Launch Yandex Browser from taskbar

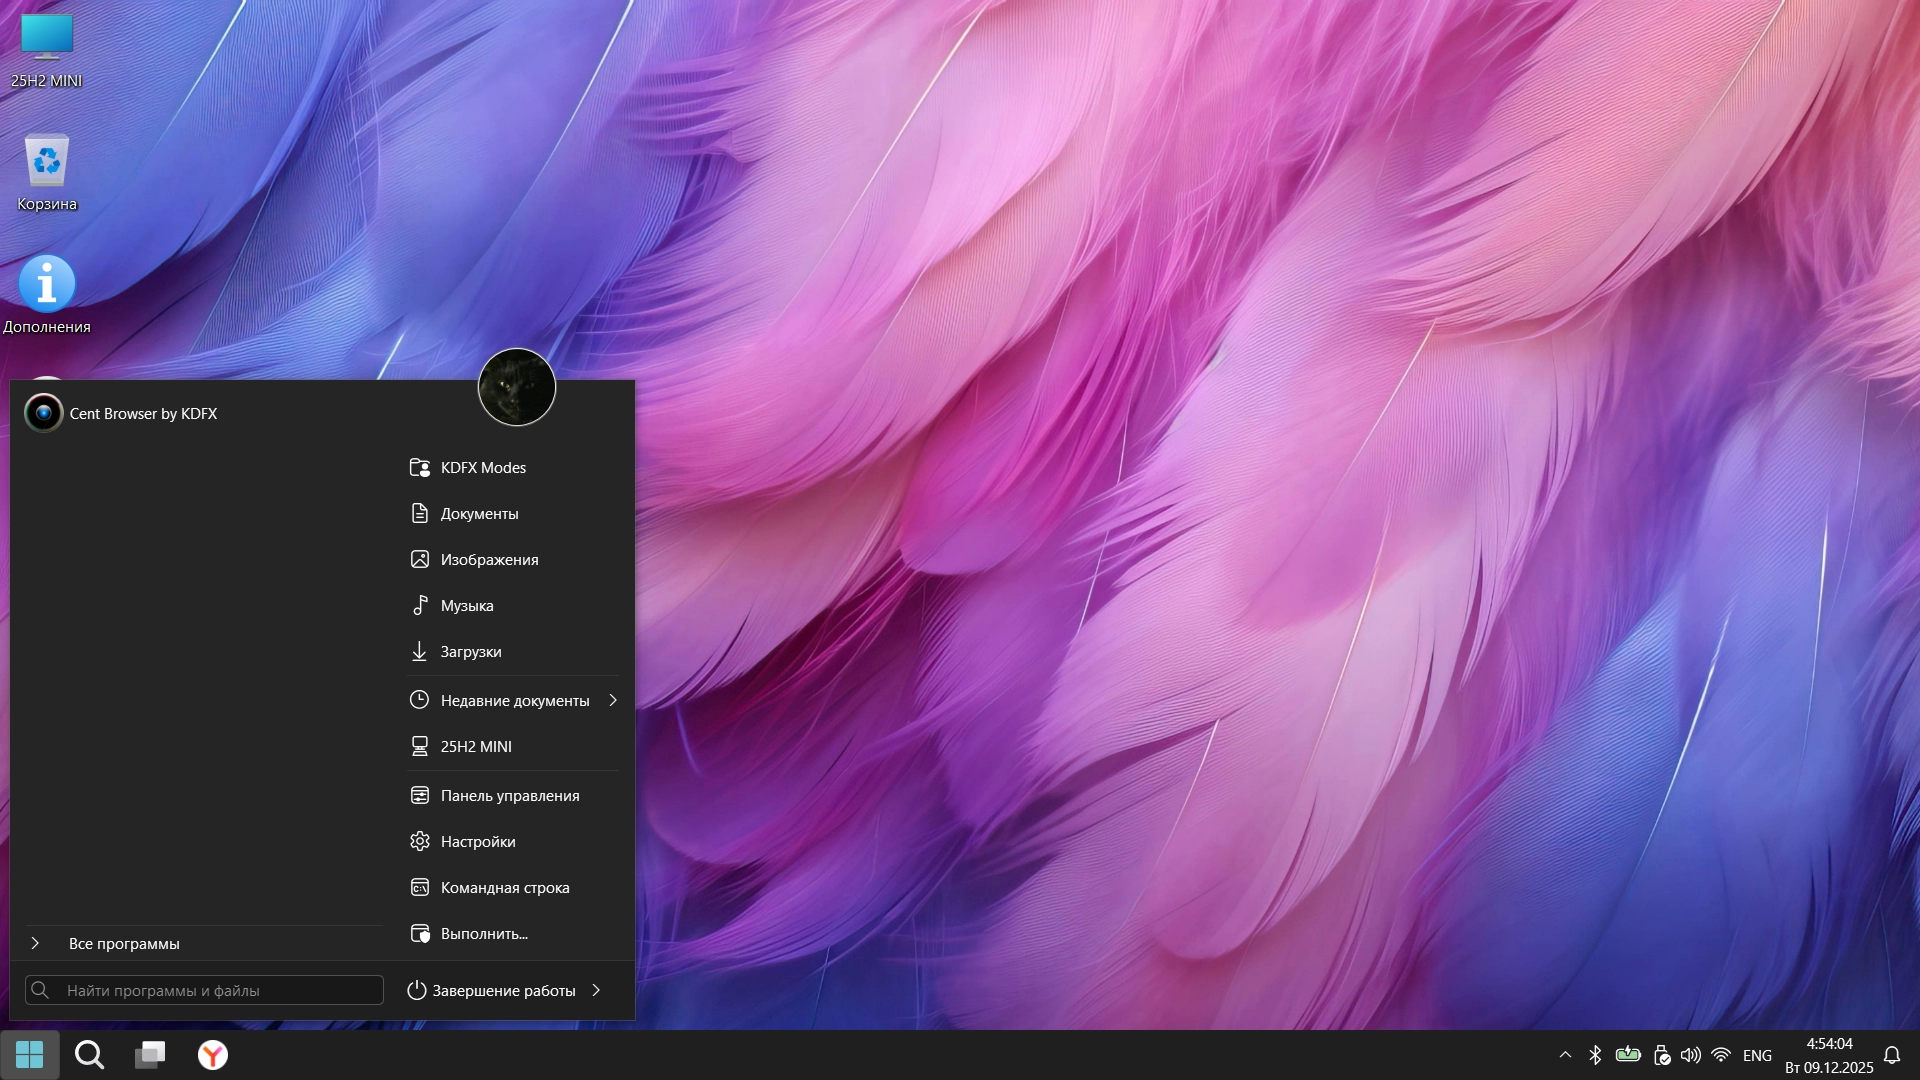point(212,1054)
